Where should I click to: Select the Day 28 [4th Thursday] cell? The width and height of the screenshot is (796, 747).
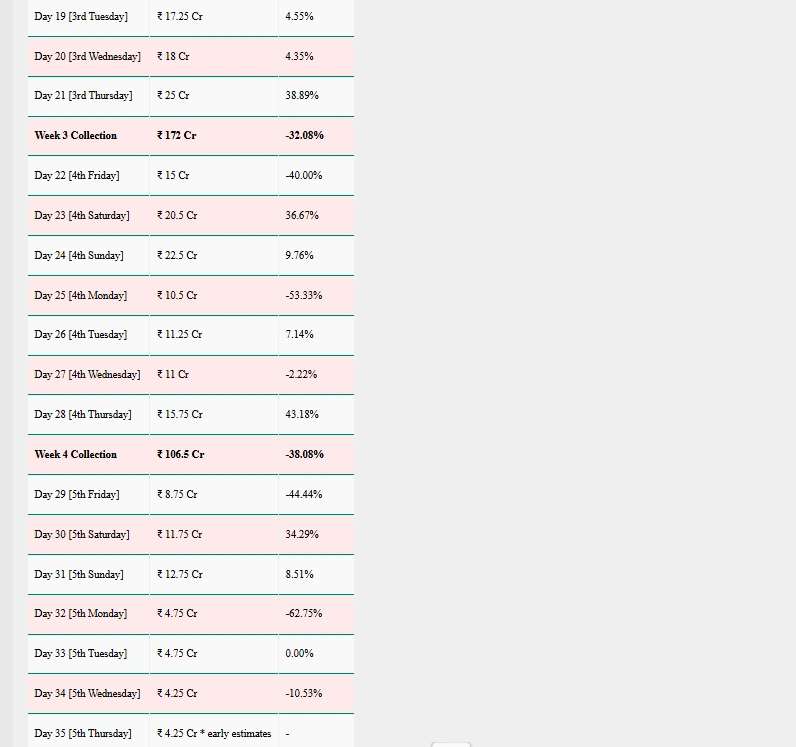83,415
